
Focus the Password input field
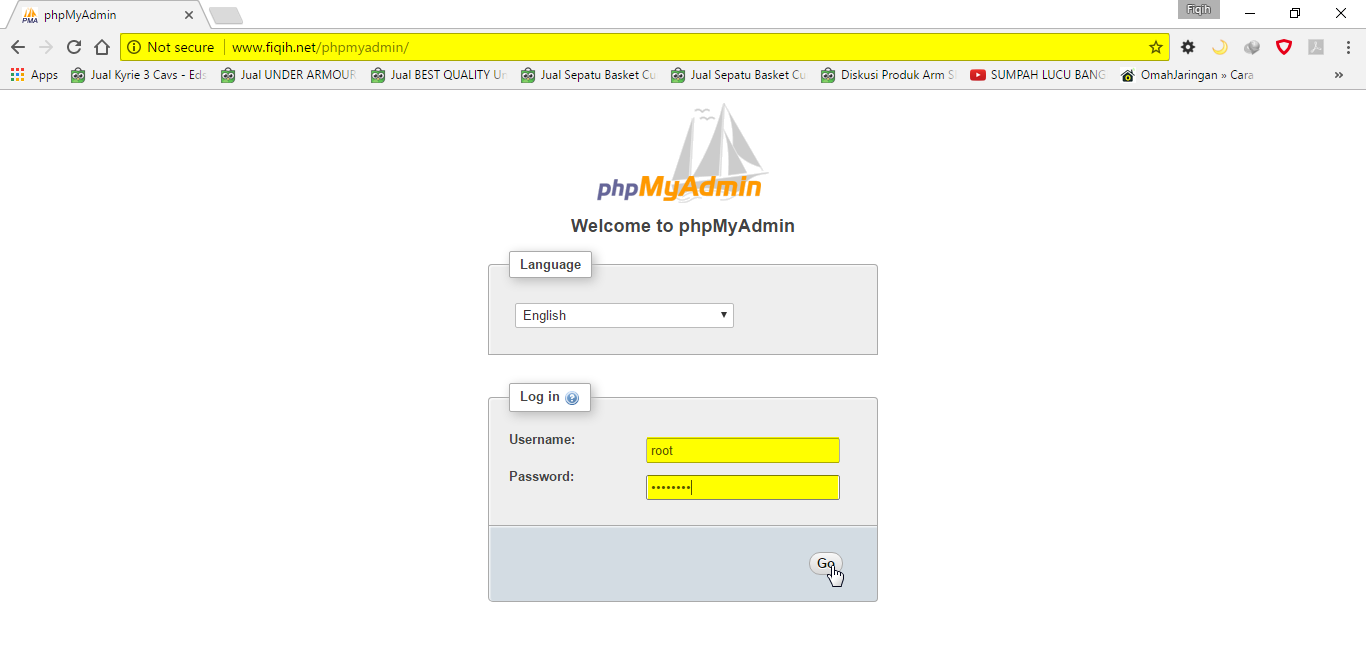(x=742, y=487)
